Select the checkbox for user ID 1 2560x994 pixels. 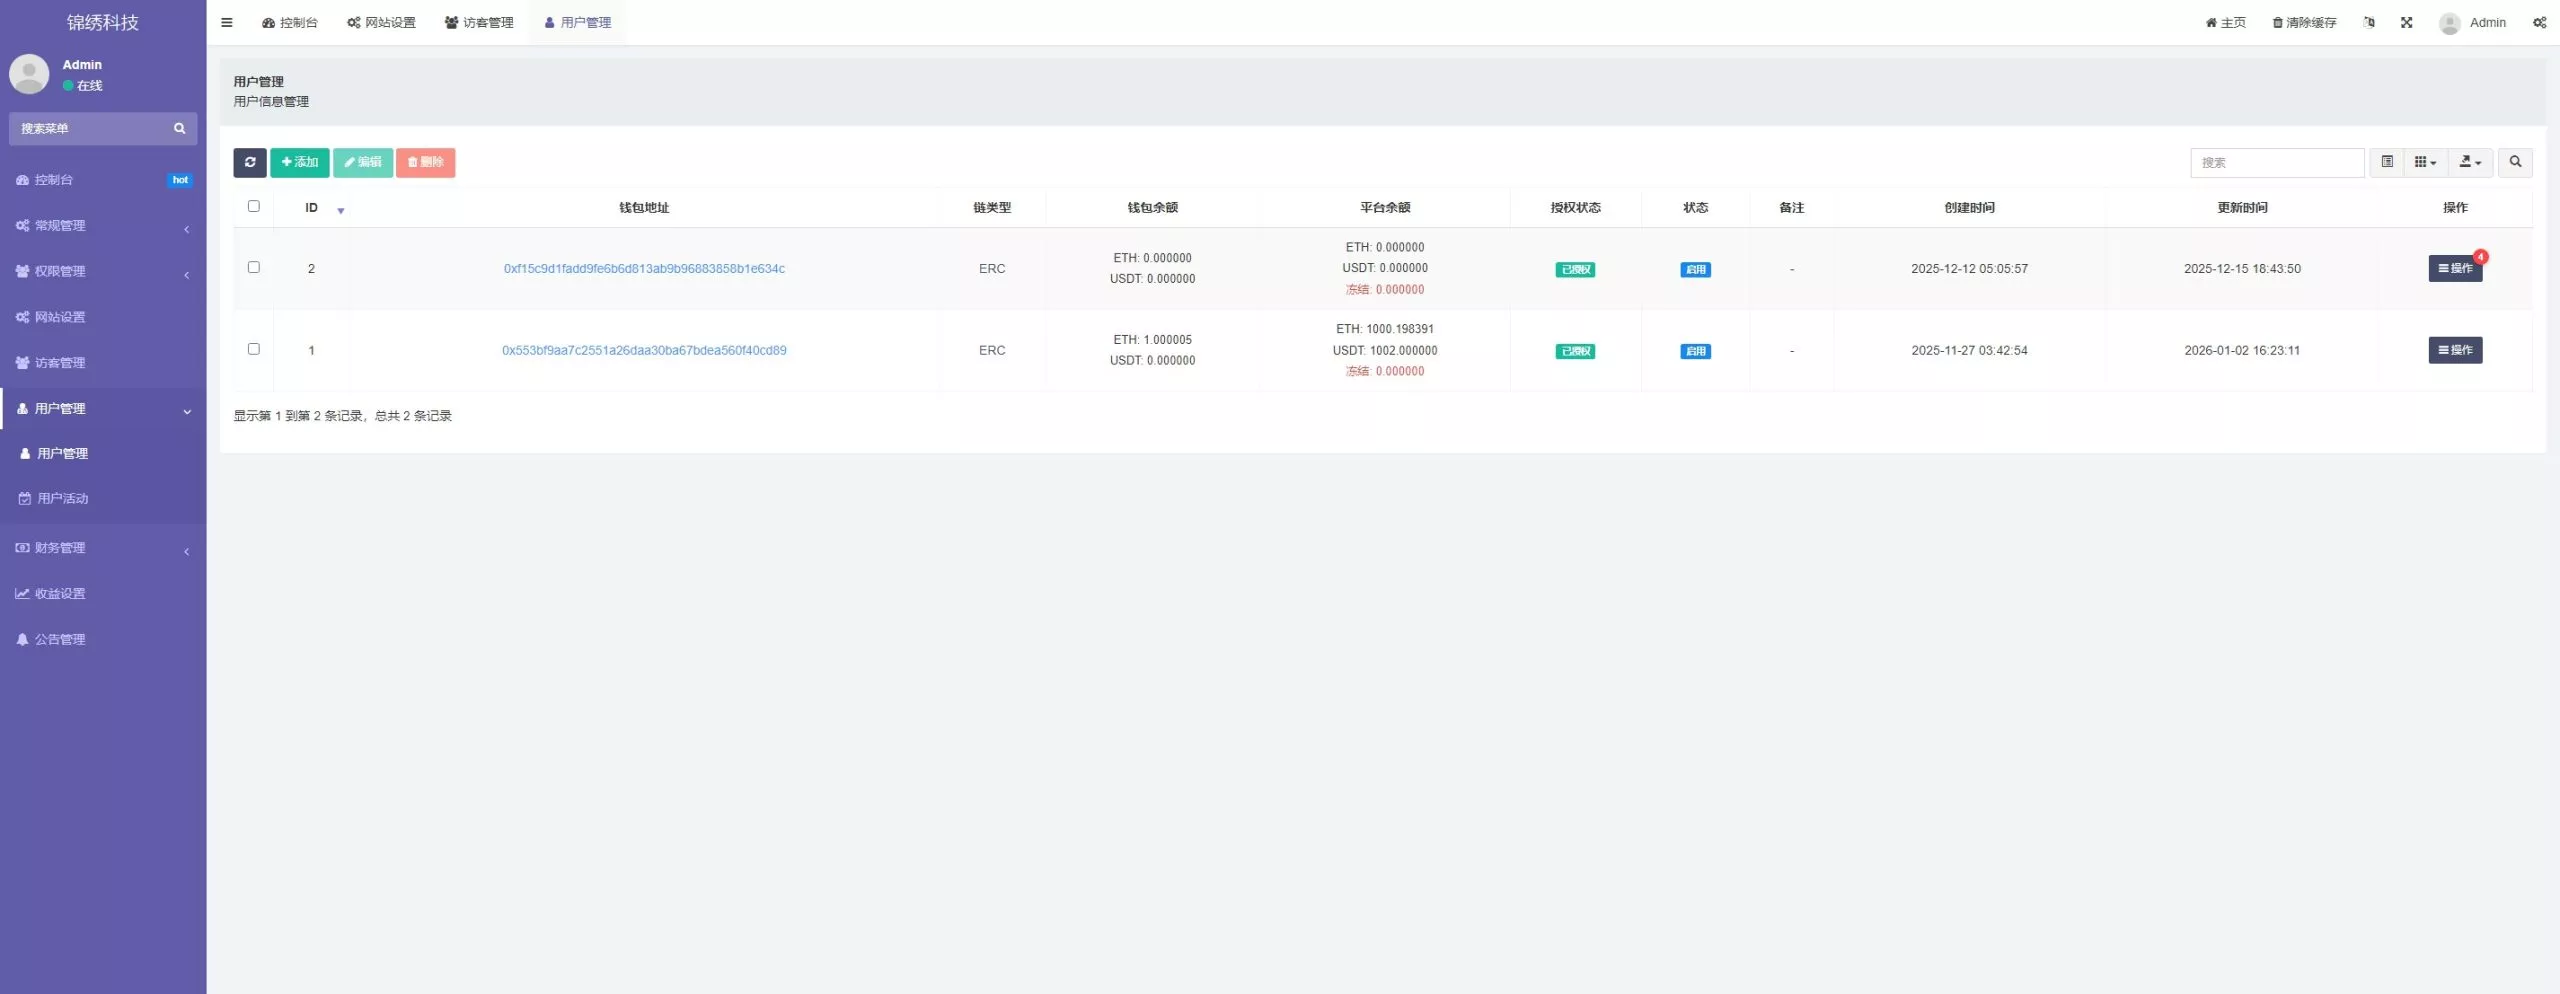click(x=253, y=349)
